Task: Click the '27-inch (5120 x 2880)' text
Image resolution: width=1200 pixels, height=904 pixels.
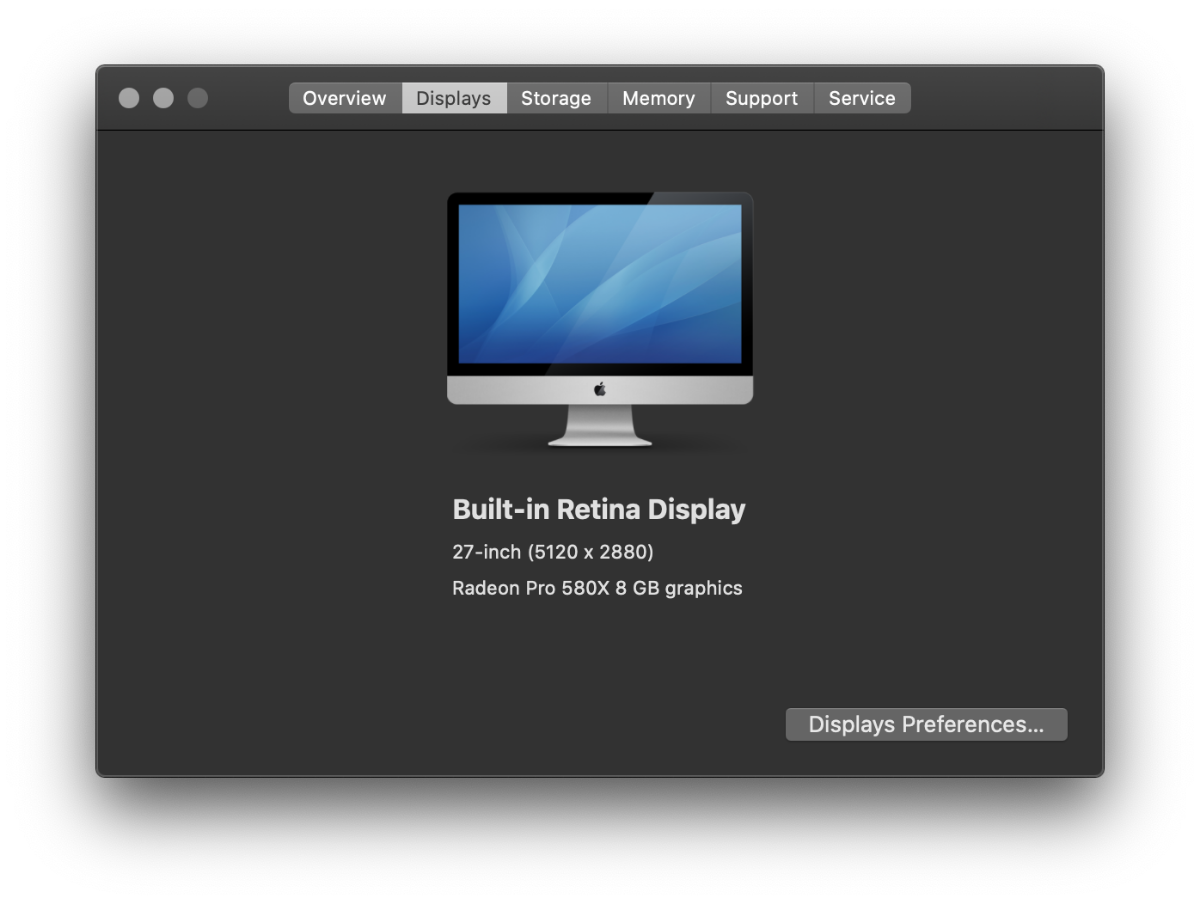Action: [553, 552]
